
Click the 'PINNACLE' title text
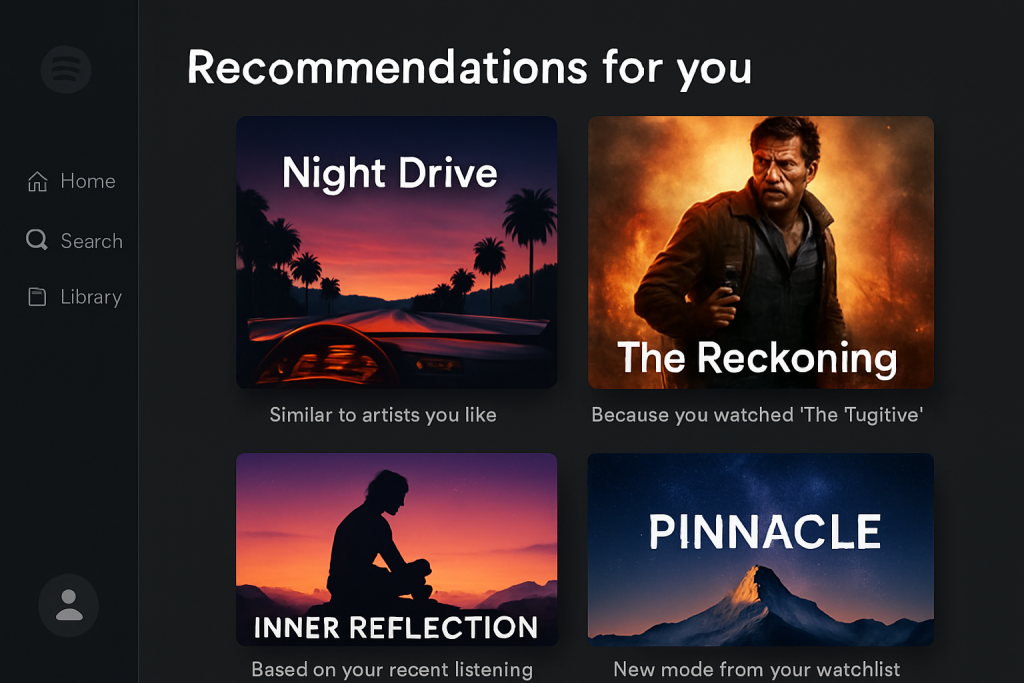tap(765, 532)
